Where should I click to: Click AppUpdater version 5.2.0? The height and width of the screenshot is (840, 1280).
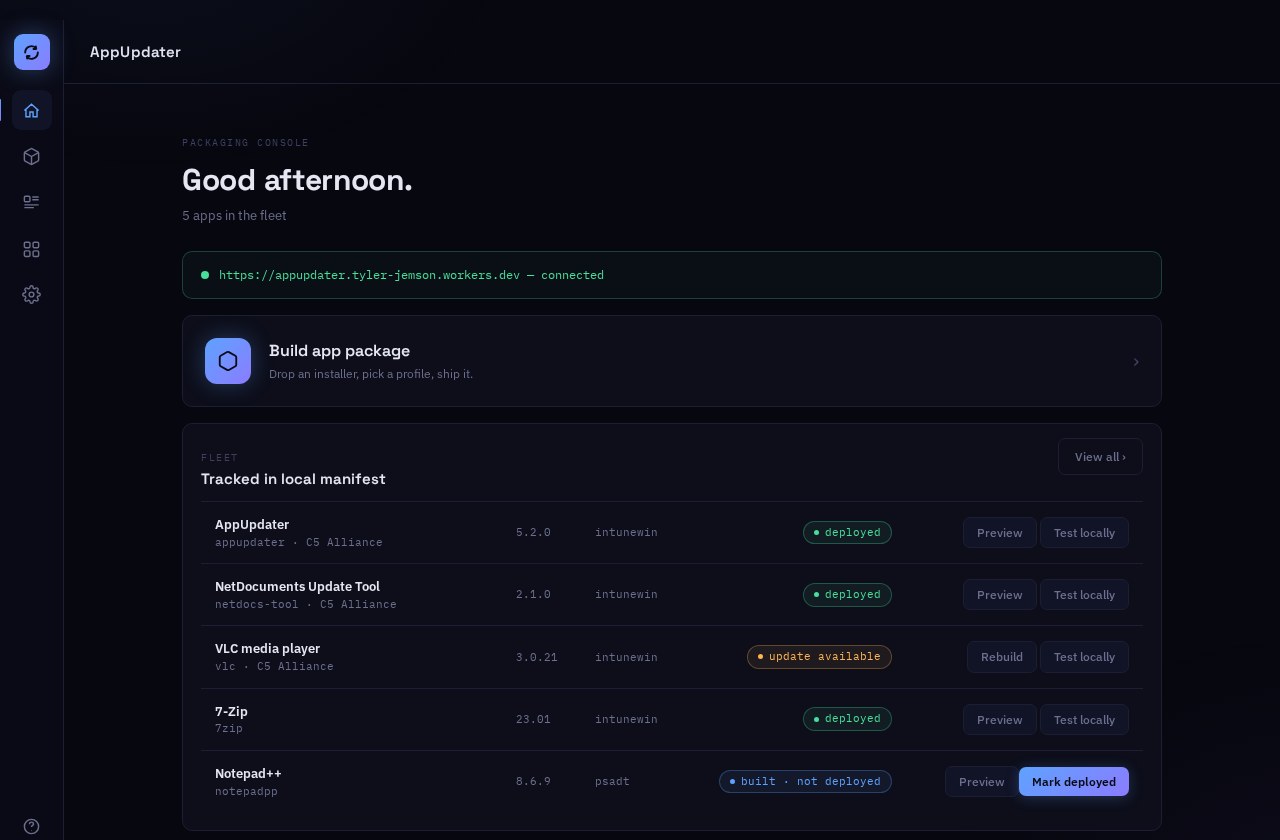[533, 532]
